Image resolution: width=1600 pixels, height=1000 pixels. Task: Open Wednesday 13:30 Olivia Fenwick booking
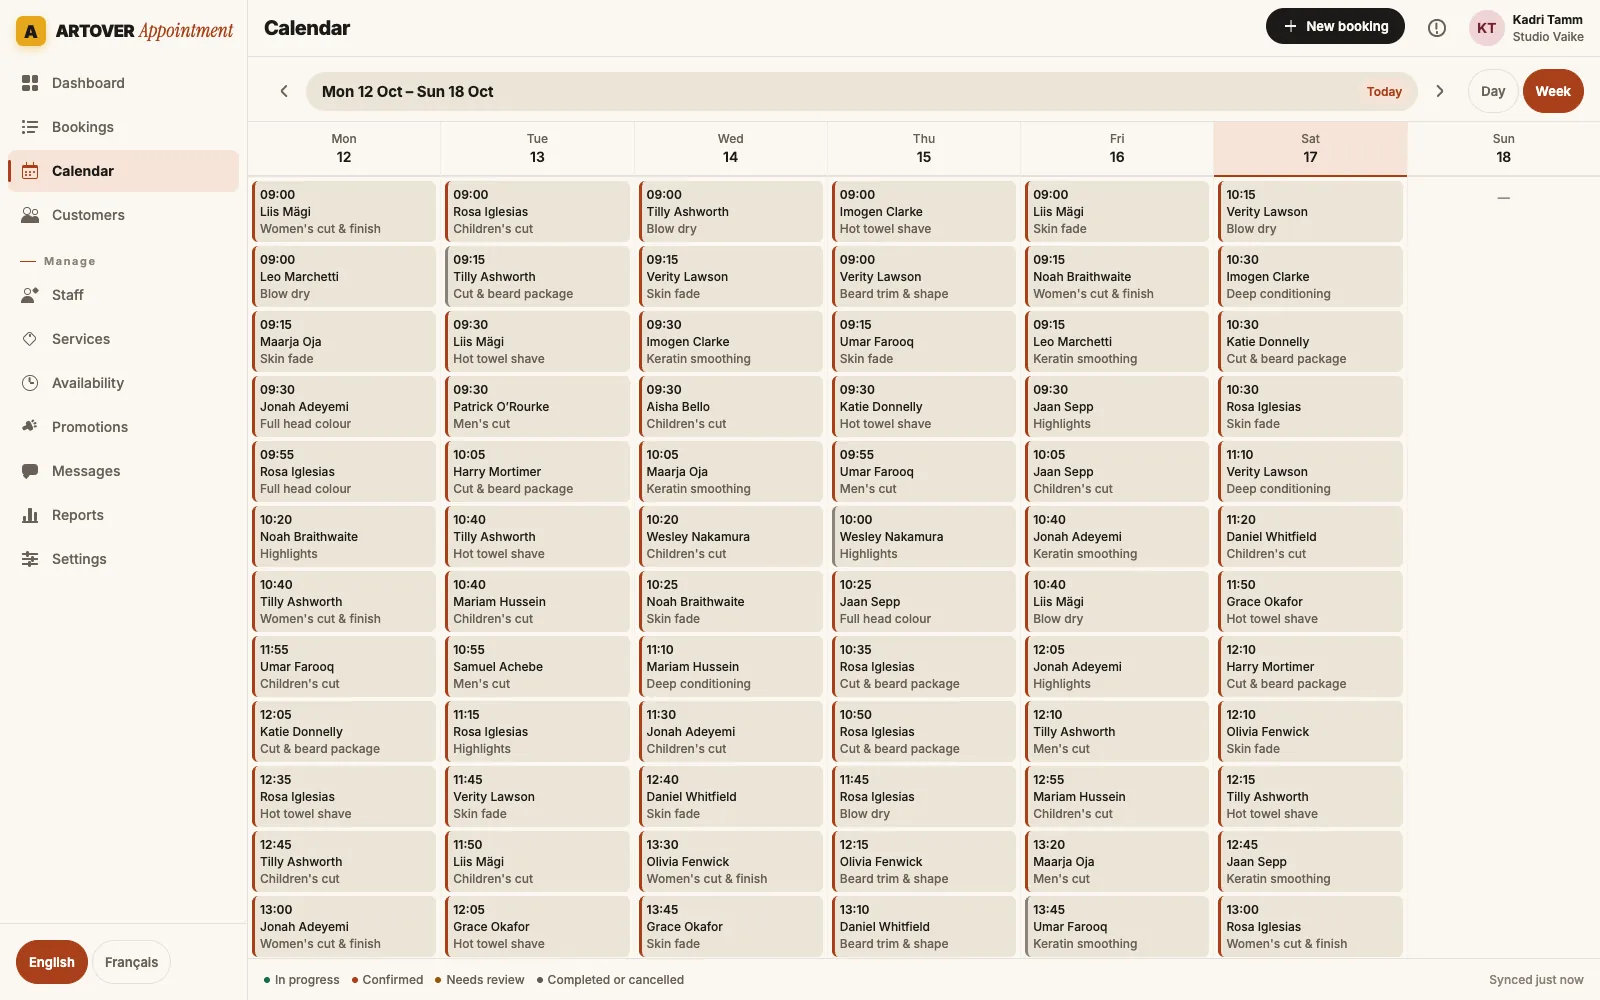[x=730, y=862]
